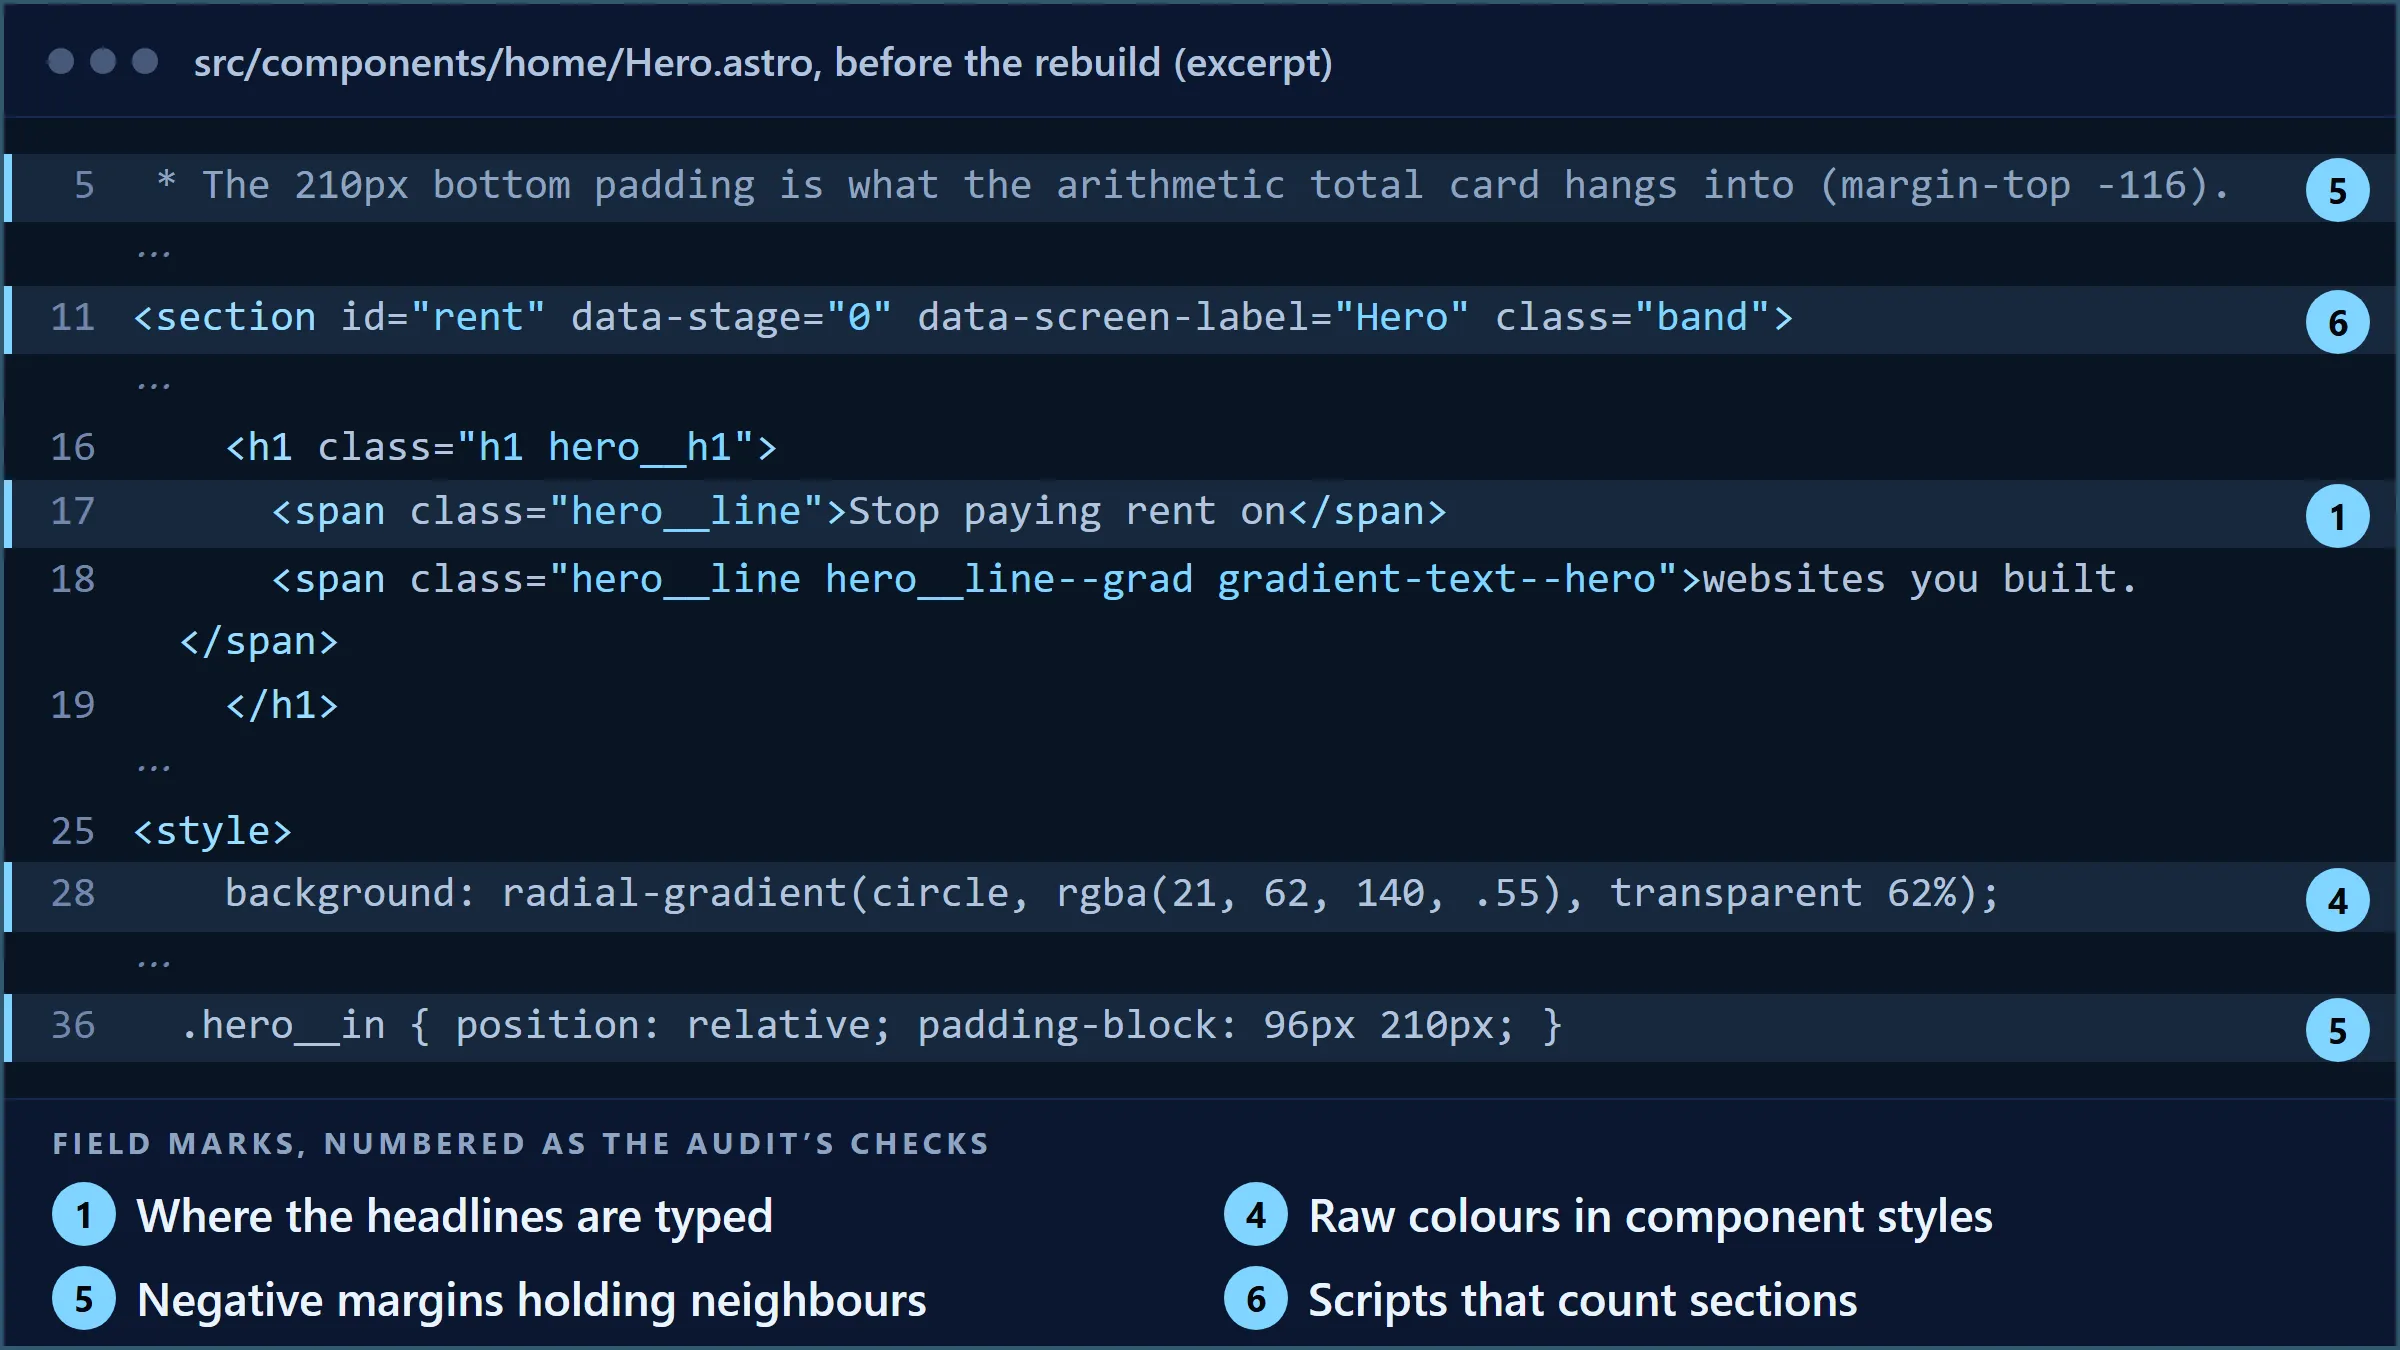Click the third window dot in the title bar
The height and width of the screenshot is (1350, 2400).
(145, 62)
